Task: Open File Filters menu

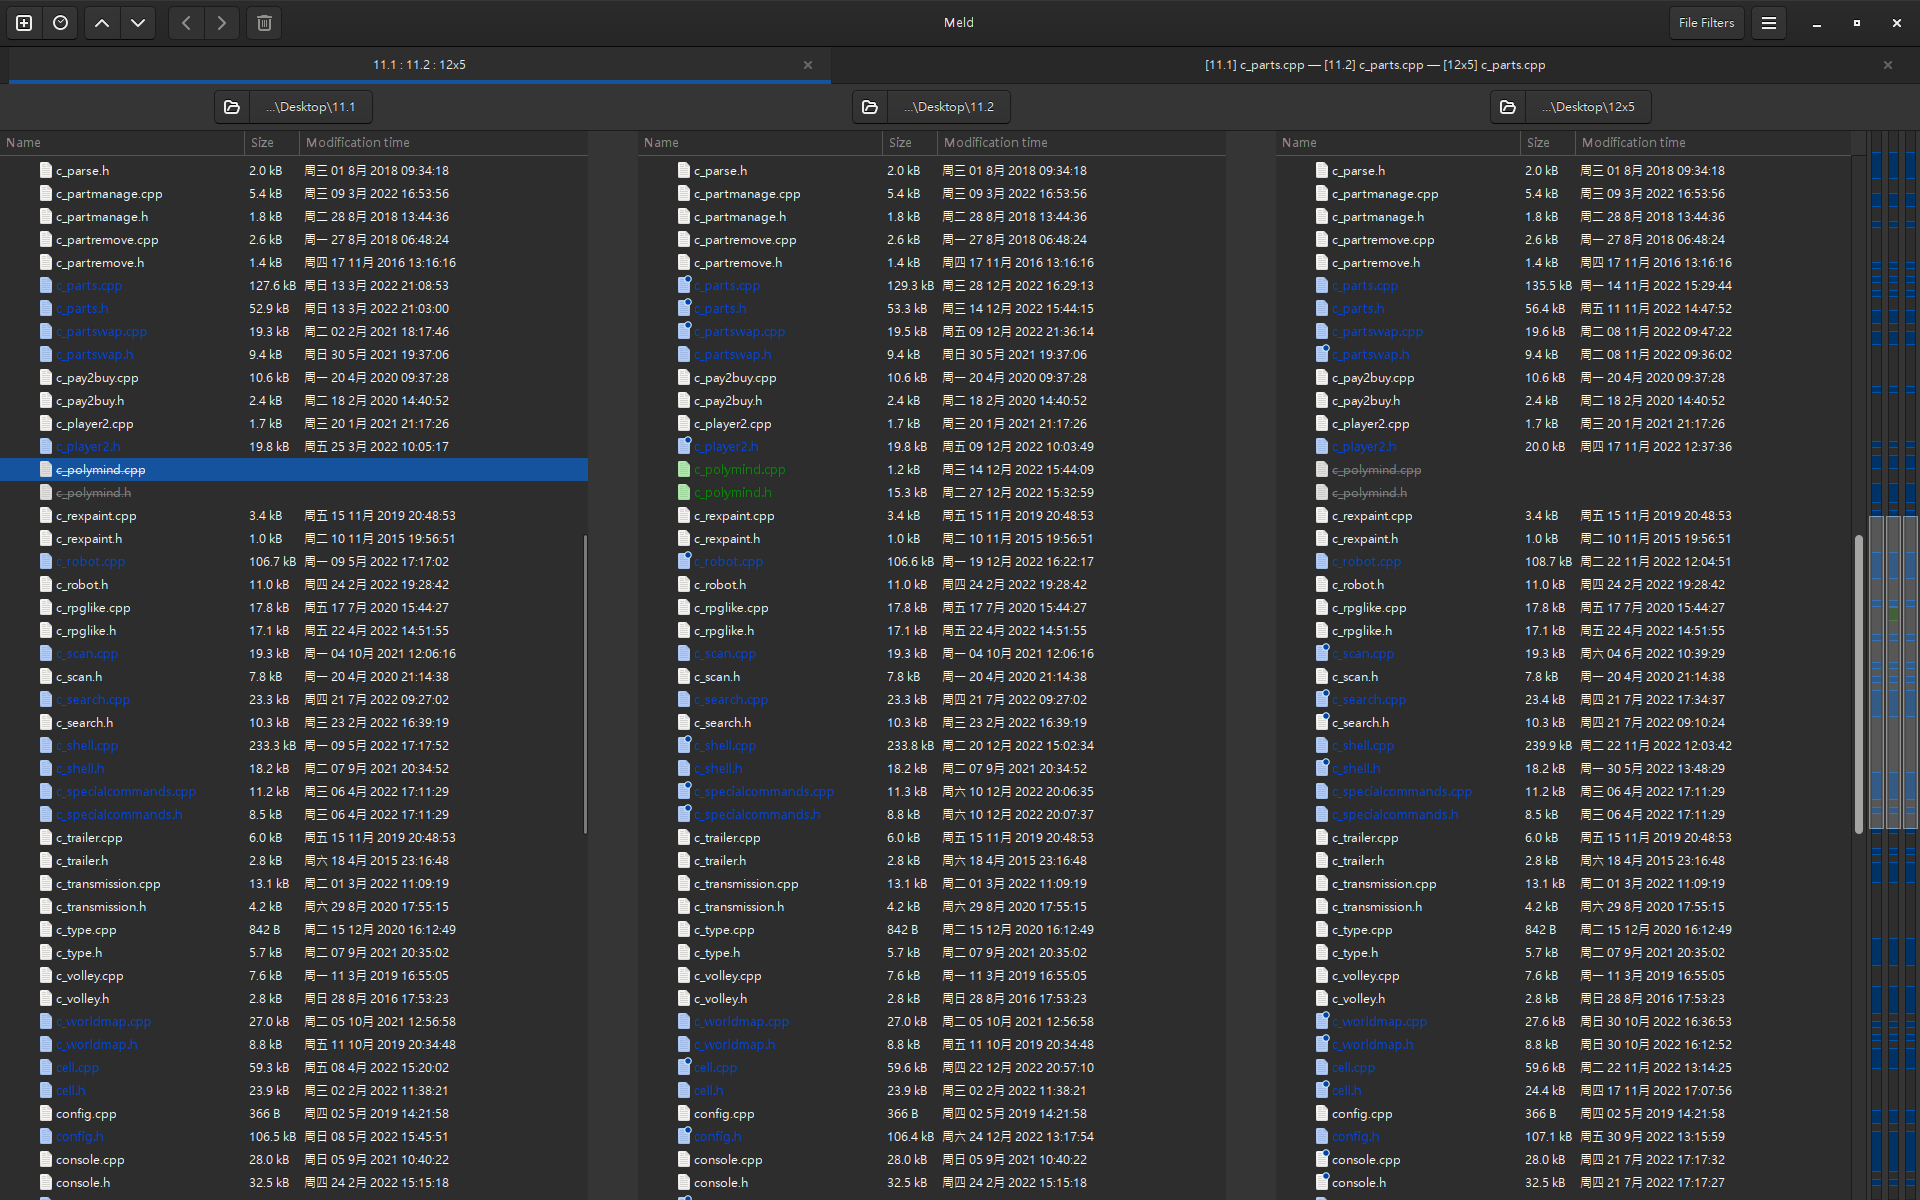Action: pos(1706,23)
